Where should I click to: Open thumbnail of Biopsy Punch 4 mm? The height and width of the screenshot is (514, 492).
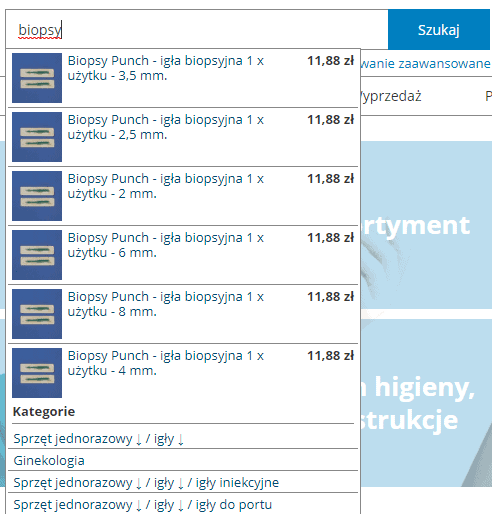tap(37, 373)
